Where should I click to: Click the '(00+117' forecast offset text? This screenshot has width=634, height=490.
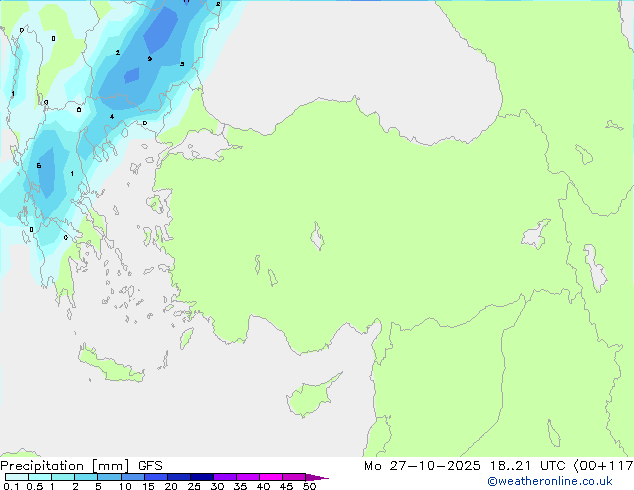pos(603,466)
